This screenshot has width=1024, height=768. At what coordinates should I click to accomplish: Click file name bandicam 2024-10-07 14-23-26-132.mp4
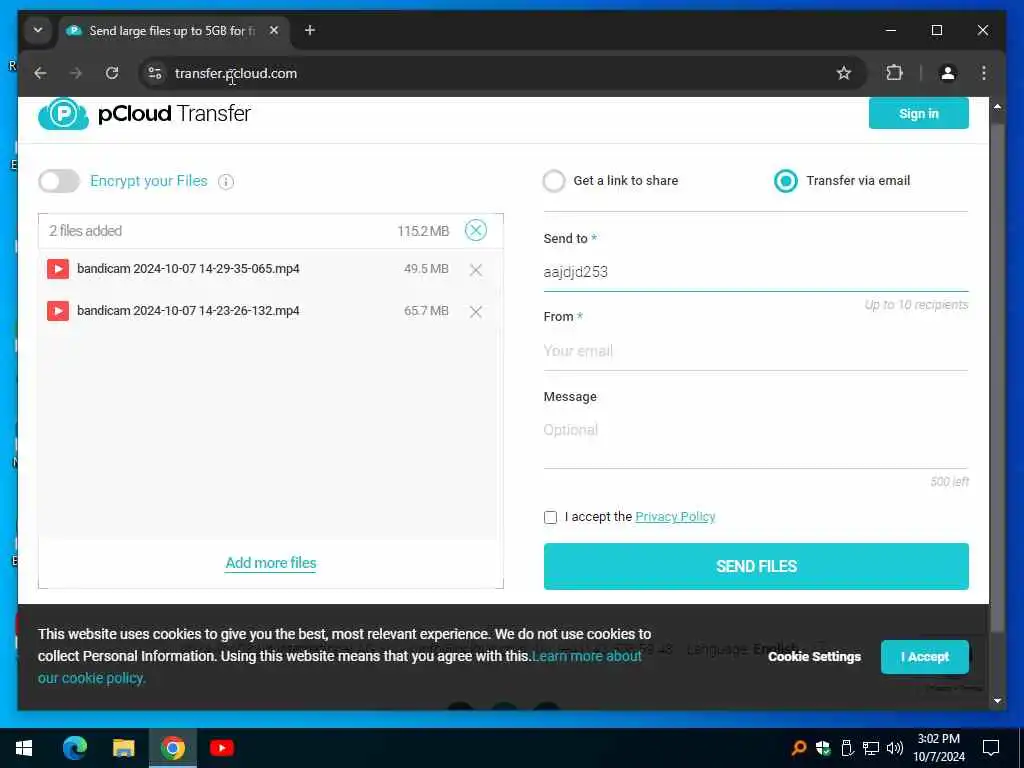[x=188, y=310]
